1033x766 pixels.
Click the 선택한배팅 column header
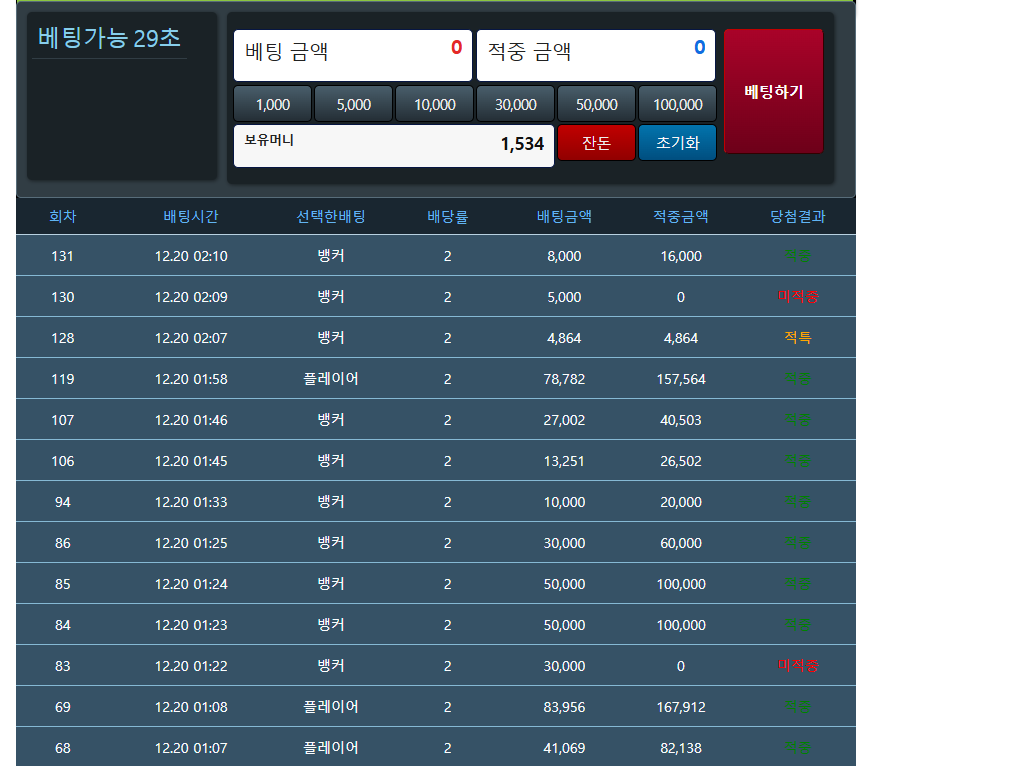(x=331, y=216)
